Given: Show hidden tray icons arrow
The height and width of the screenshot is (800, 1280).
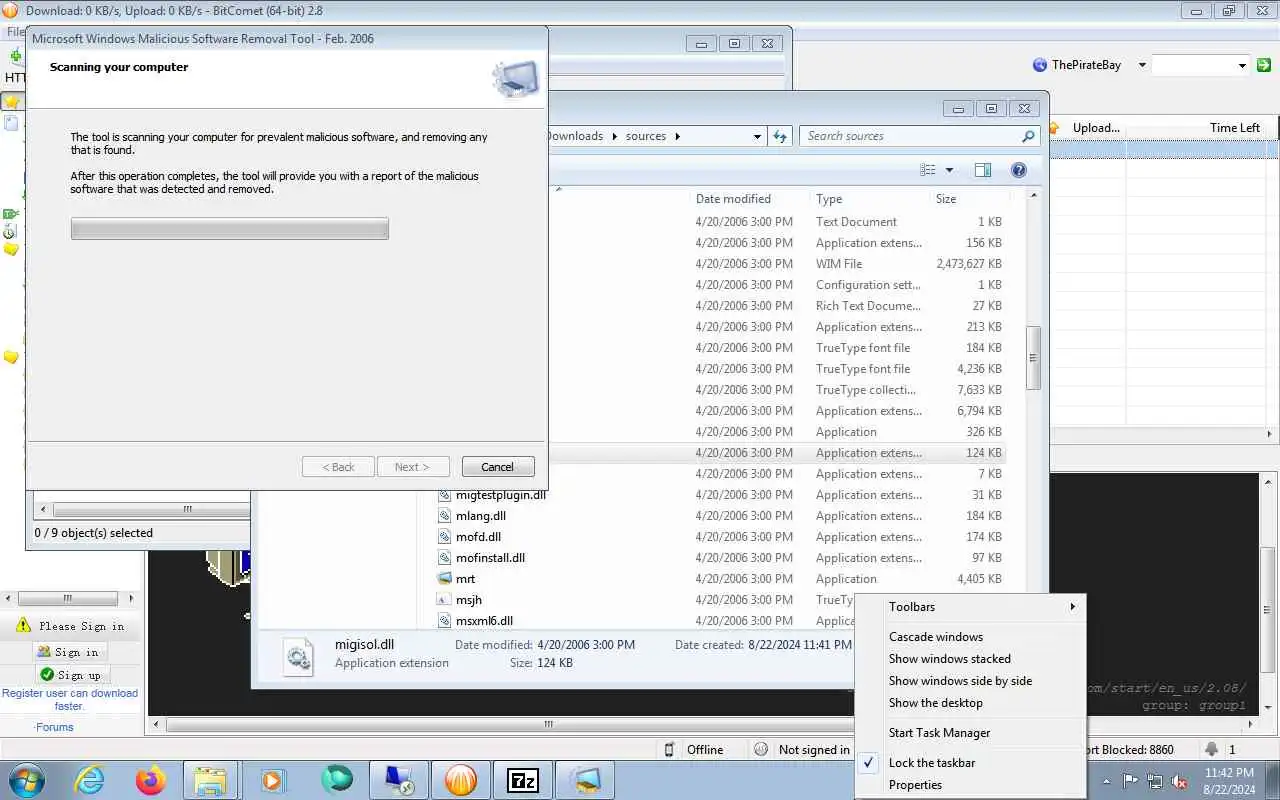Looking at the screenshot, I should point(1106,781).
